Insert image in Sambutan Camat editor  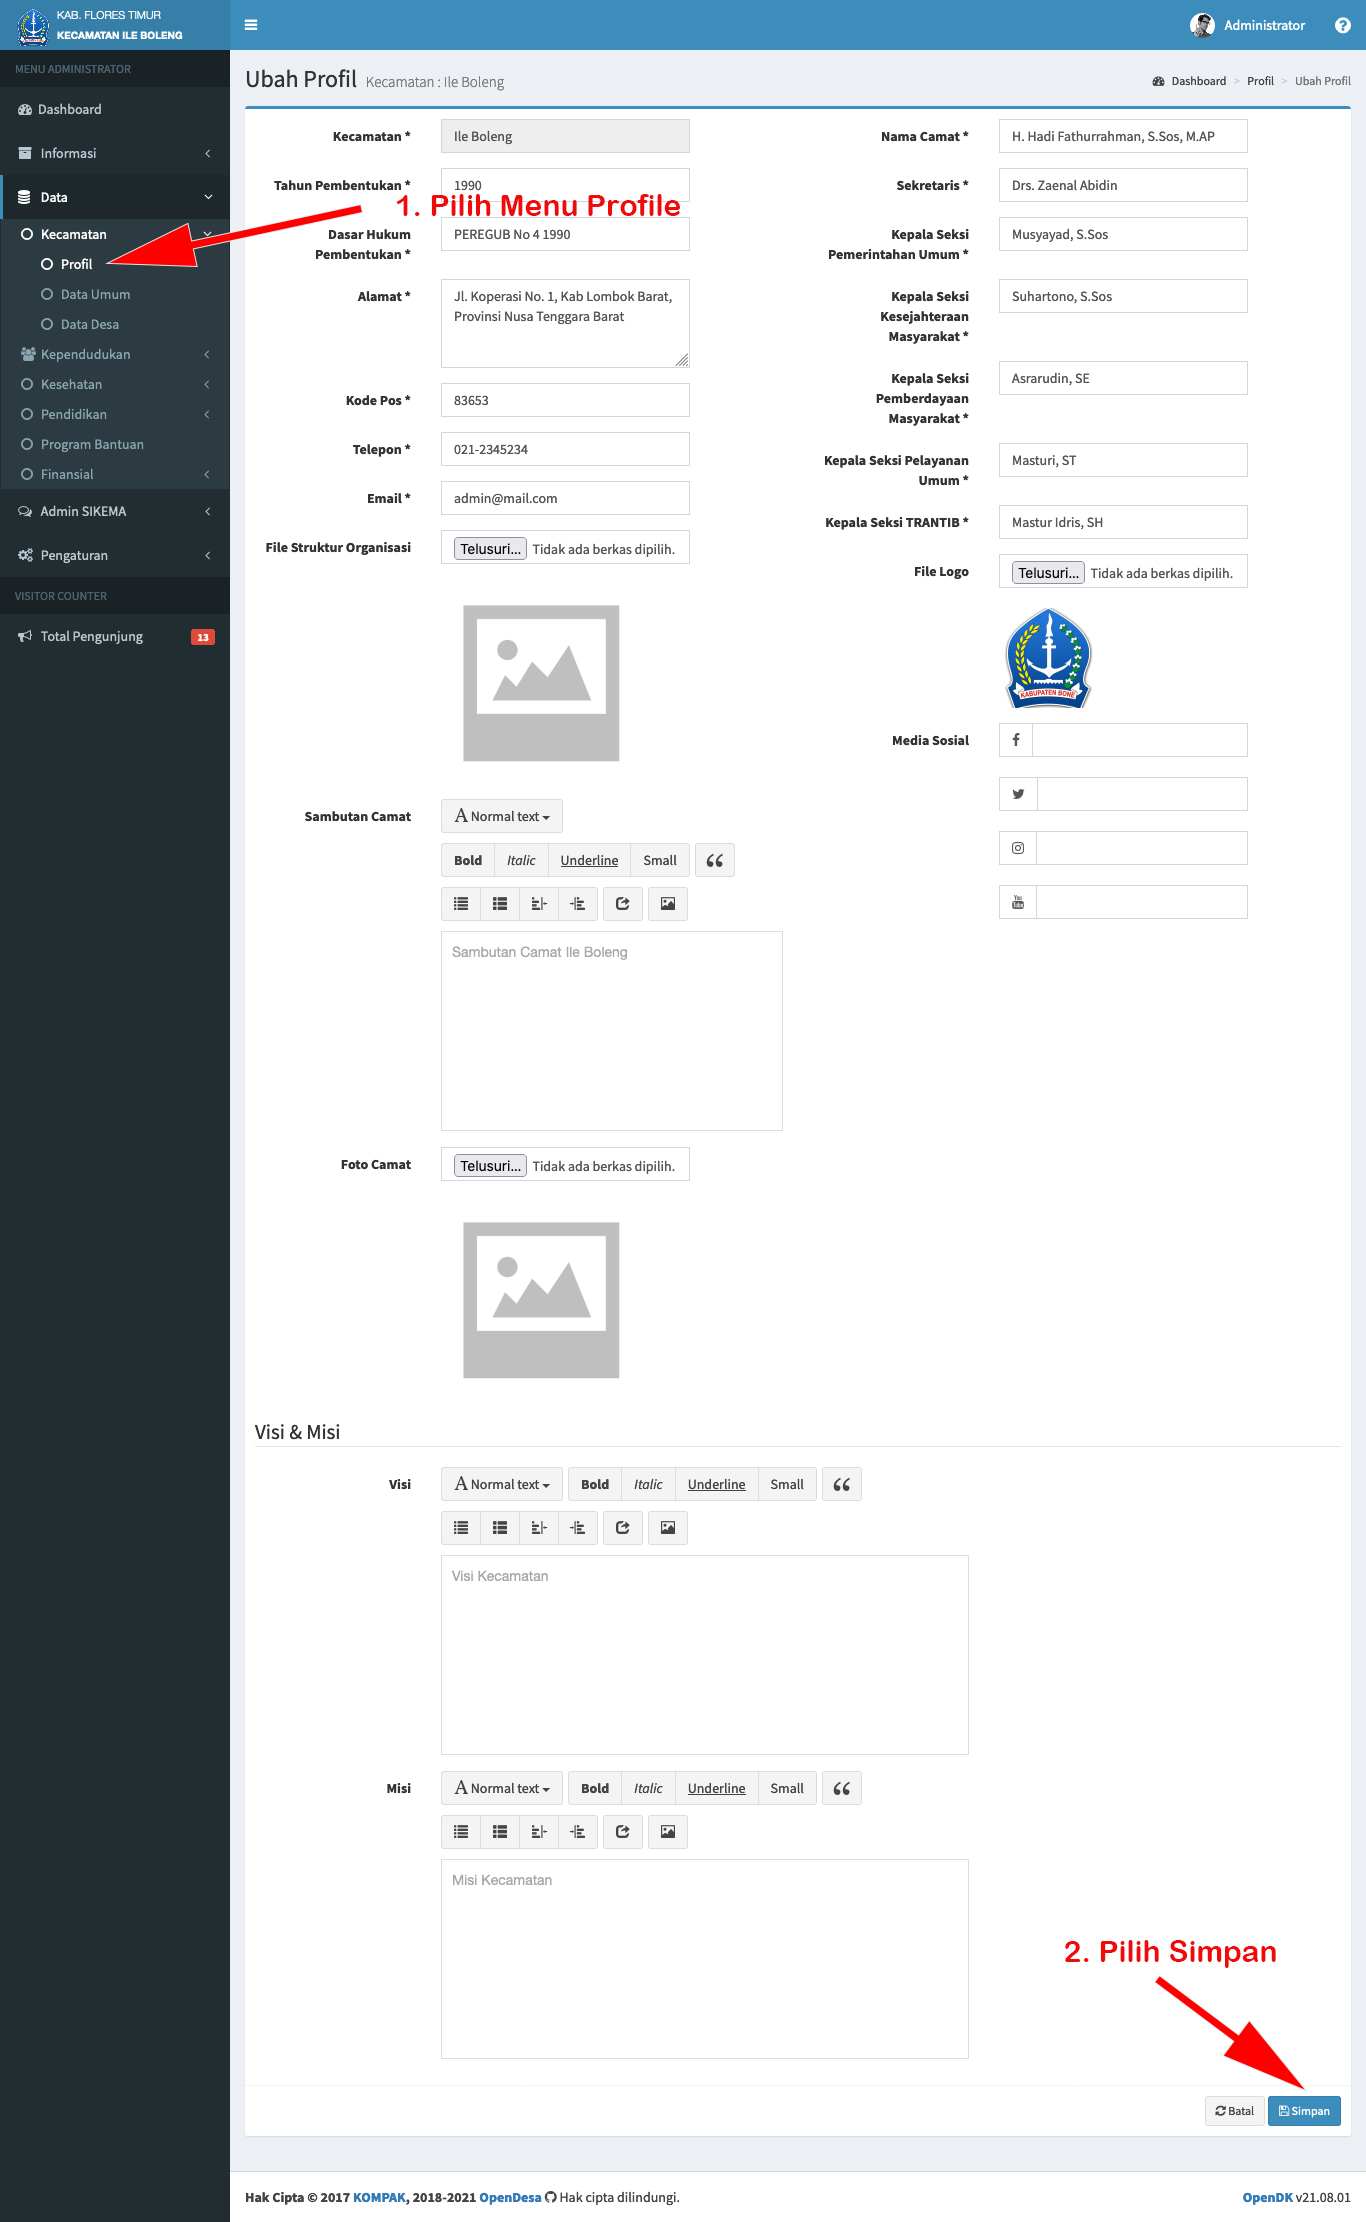pos(668,904)
